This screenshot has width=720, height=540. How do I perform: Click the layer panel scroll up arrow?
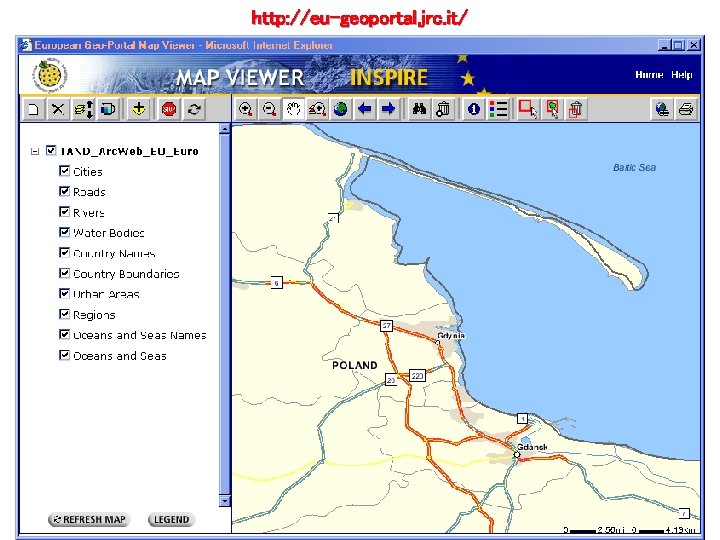point(225,129)
